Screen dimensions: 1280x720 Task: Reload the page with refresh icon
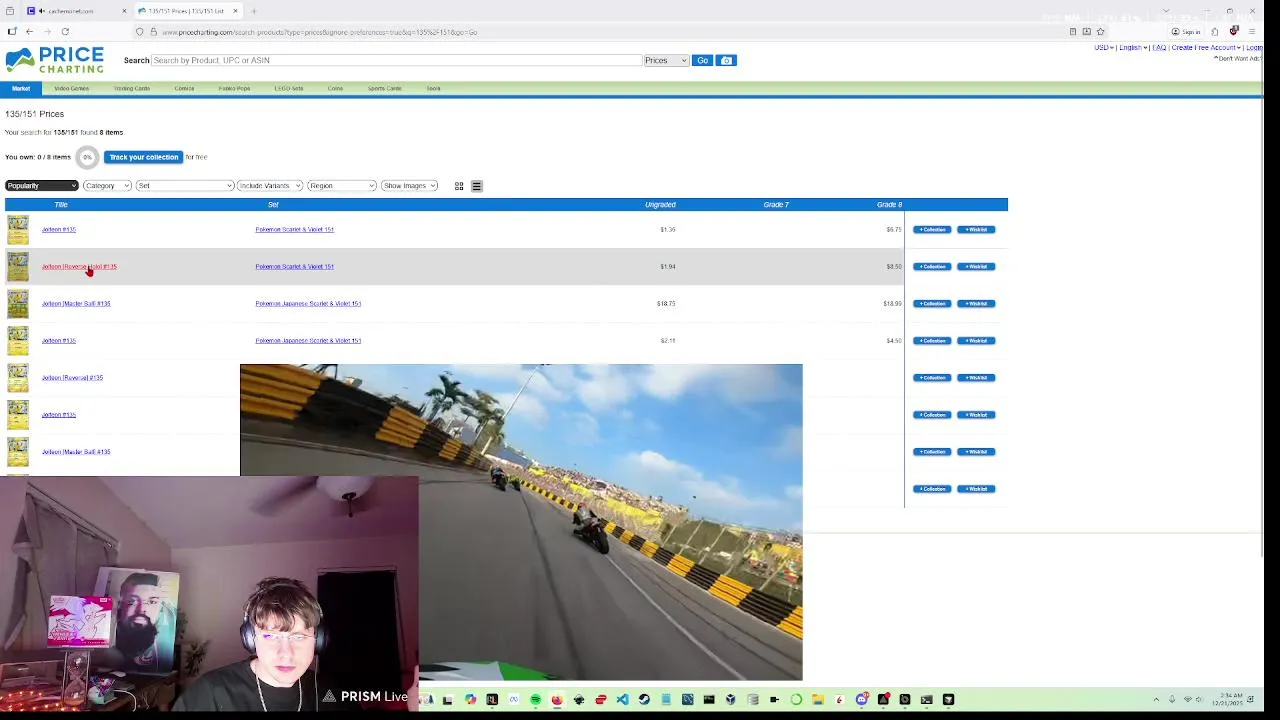(65, 32)
